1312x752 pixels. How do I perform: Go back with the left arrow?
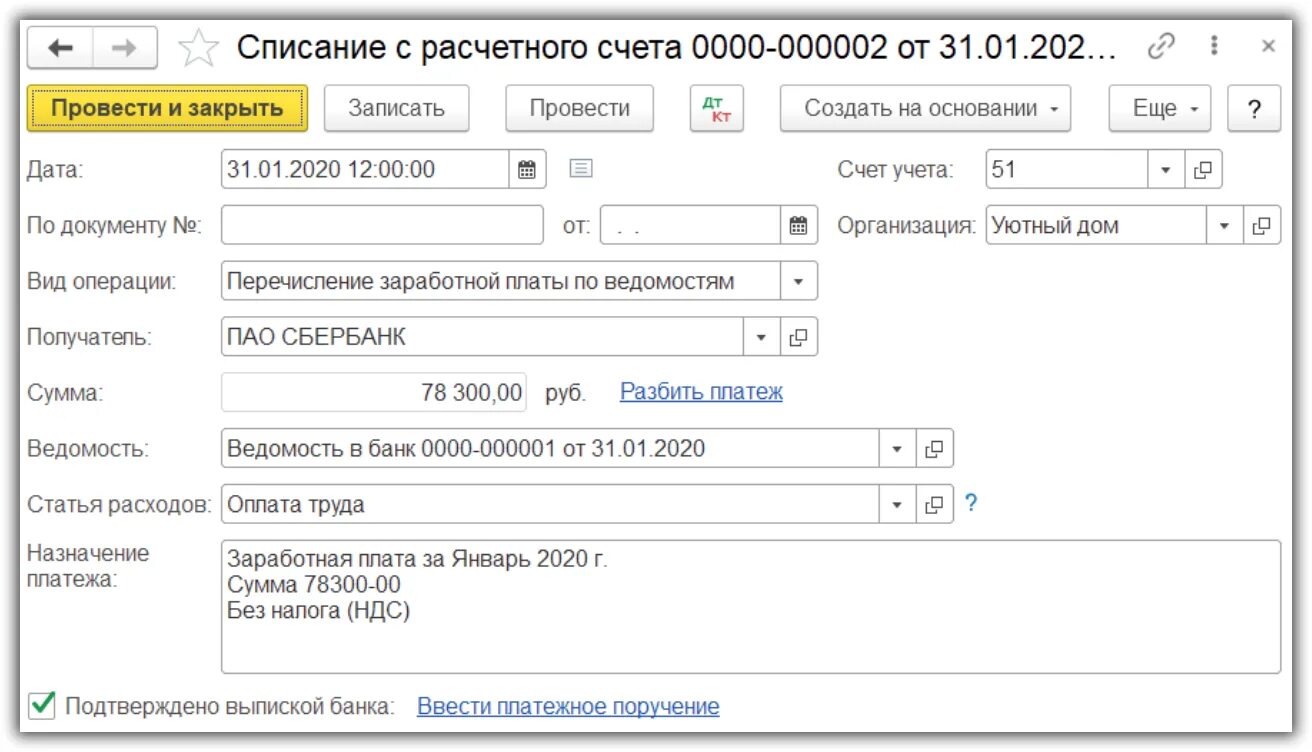coord(60,48)
